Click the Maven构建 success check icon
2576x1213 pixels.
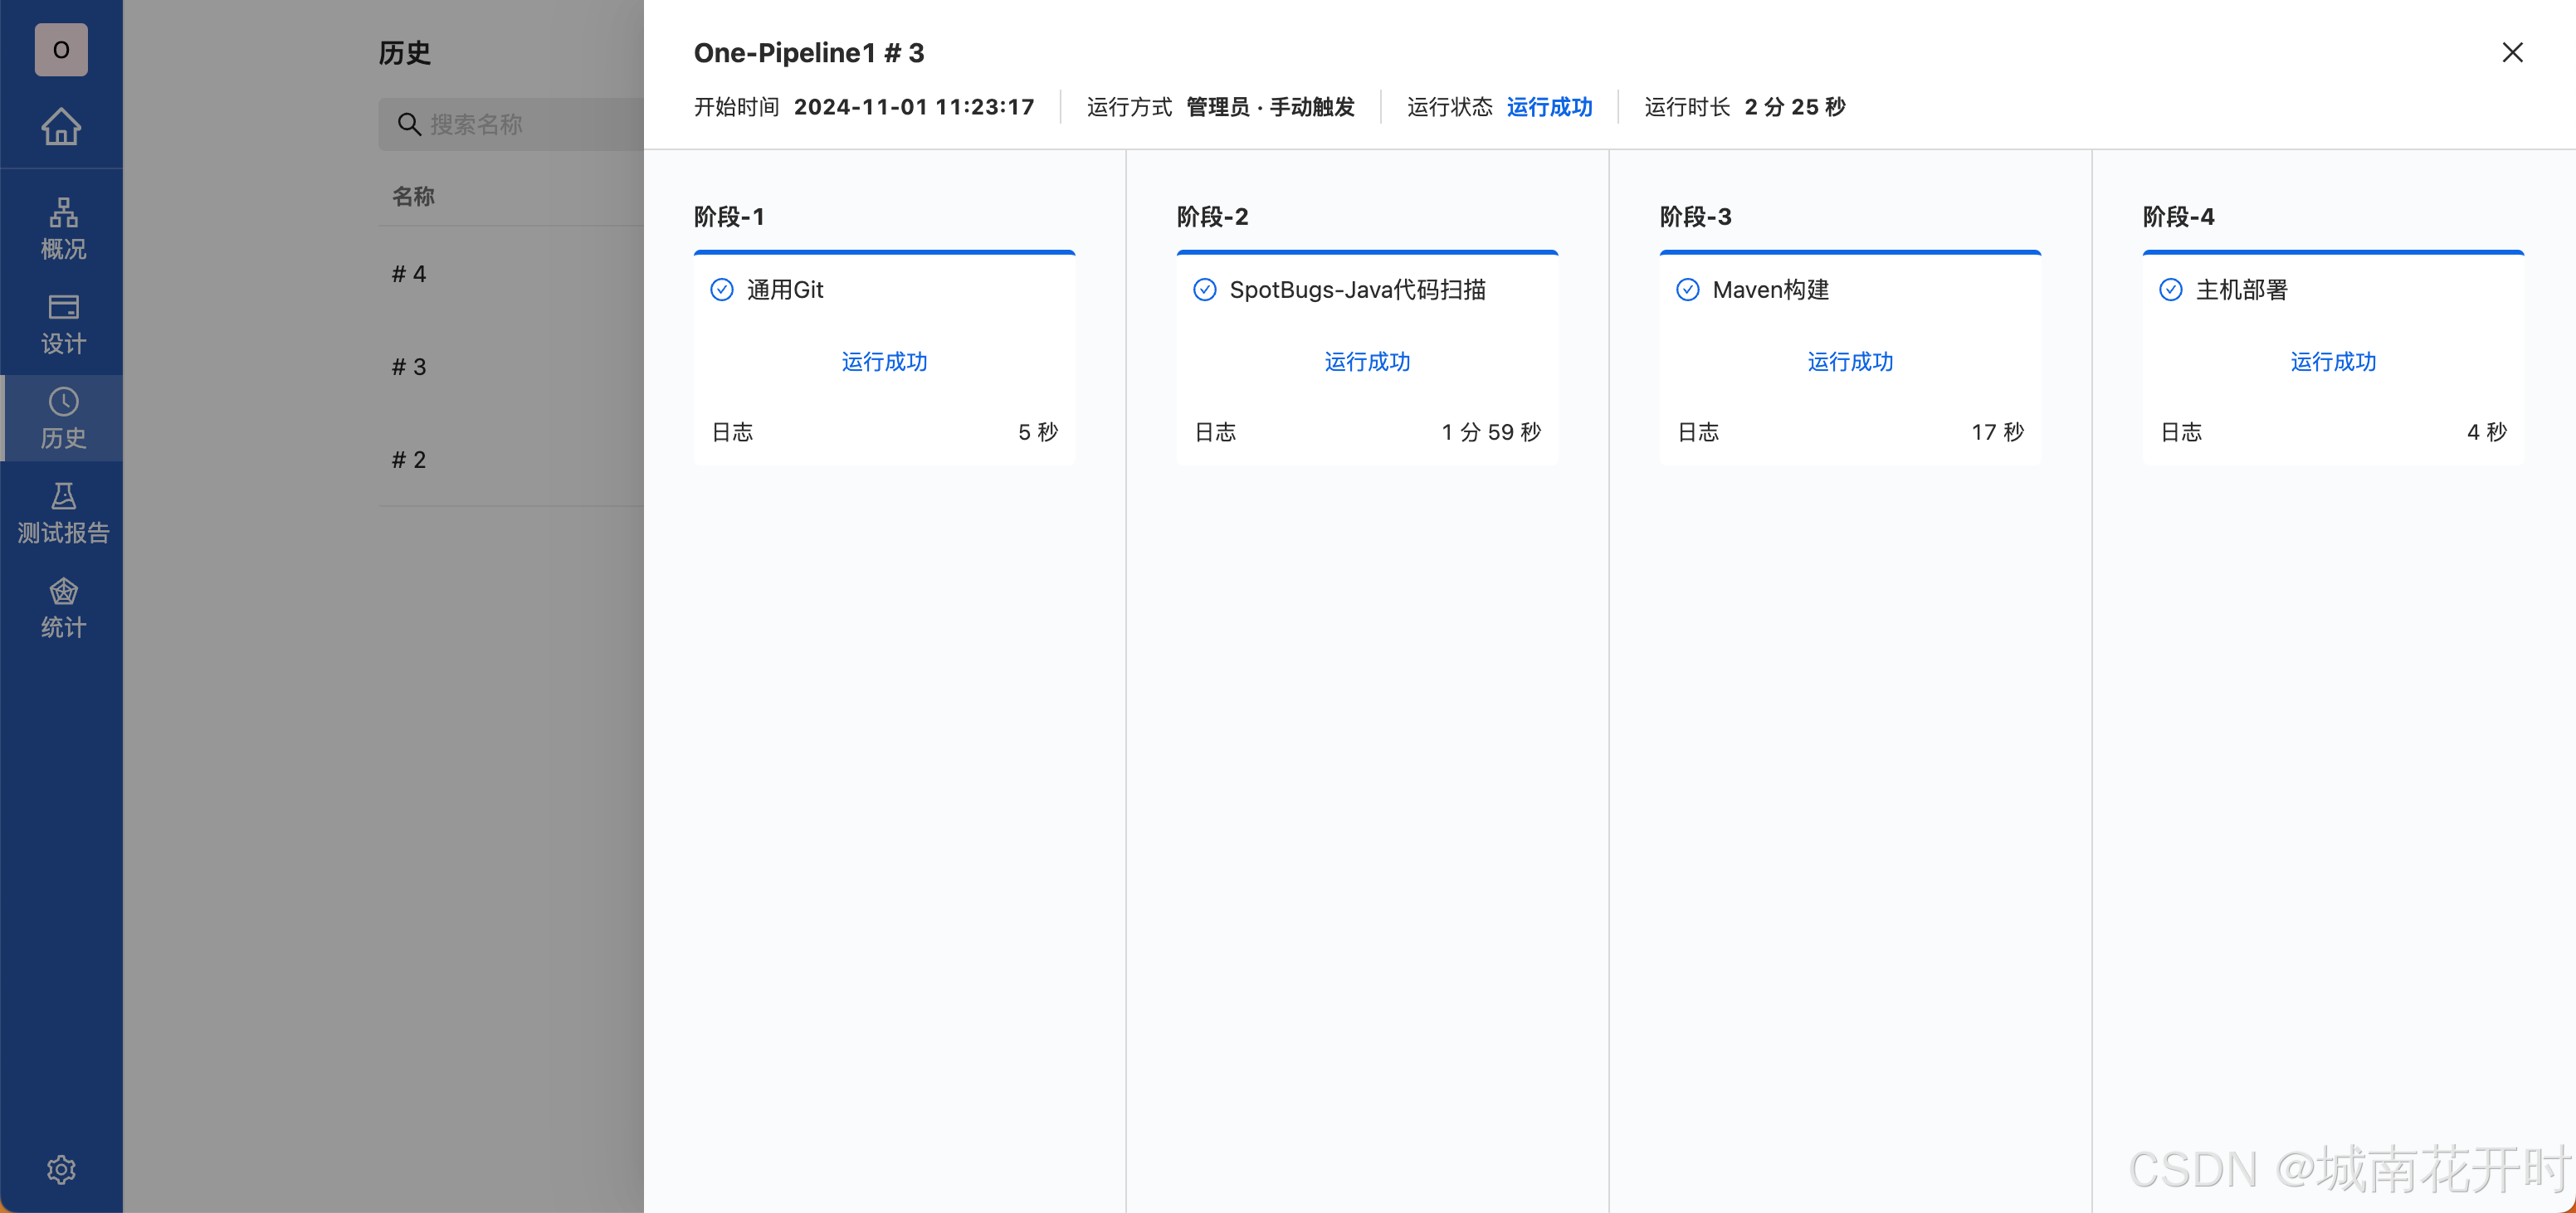1687,290
